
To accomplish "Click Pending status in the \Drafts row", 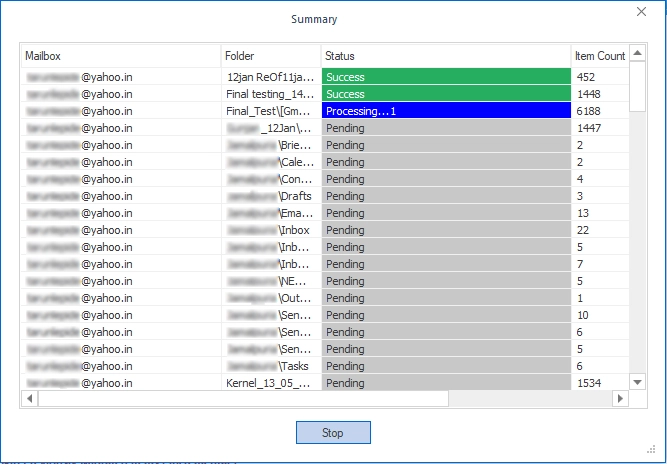I will (446, 196).
